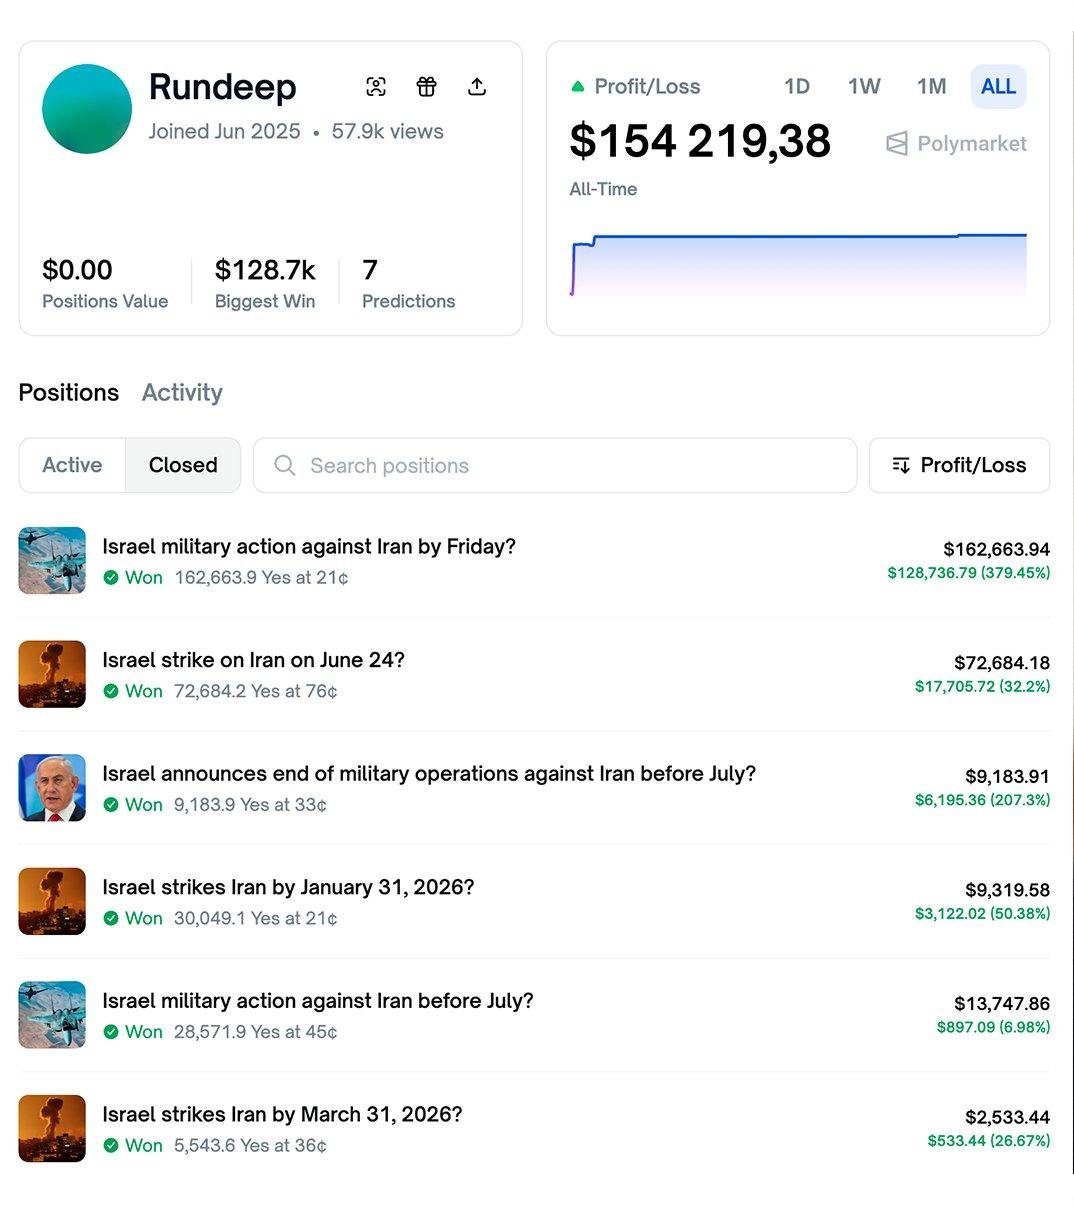Click the Rundeep teal profile avatar
This screenshot has width=1074, height=1218.
pyautogui.click(x=87, y=109)
